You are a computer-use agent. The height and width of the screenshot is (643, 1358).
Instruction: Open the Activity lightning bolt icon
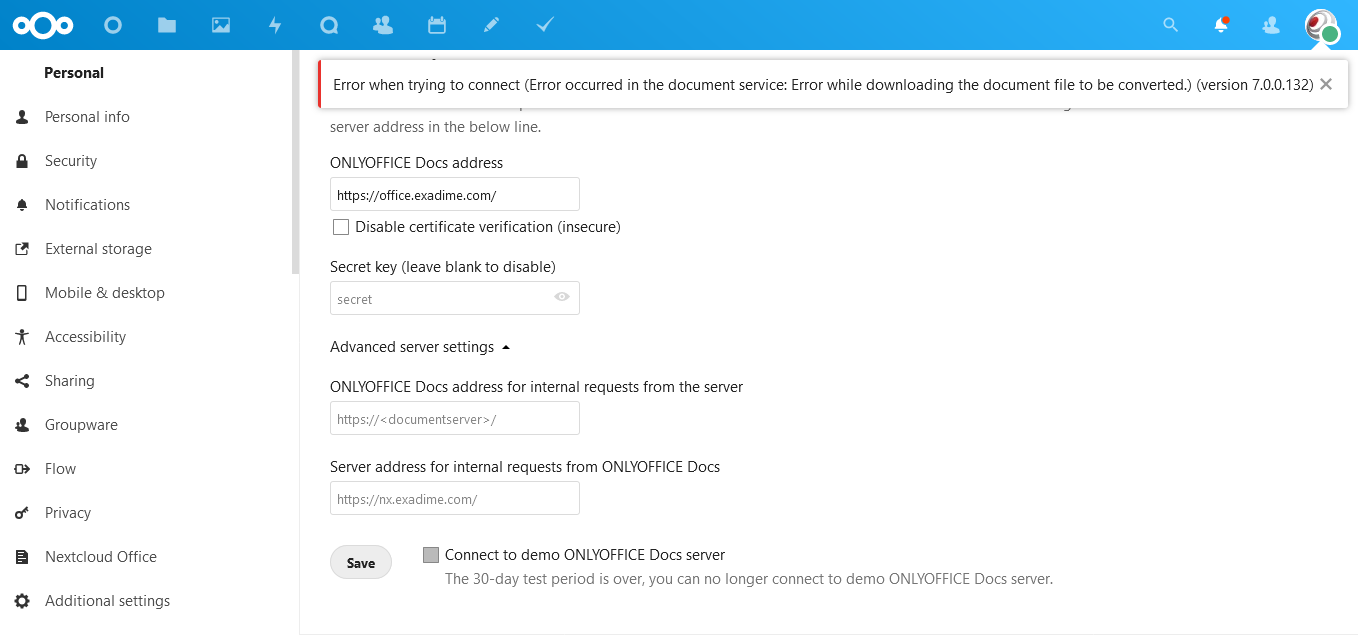click(x=275, y=25)
